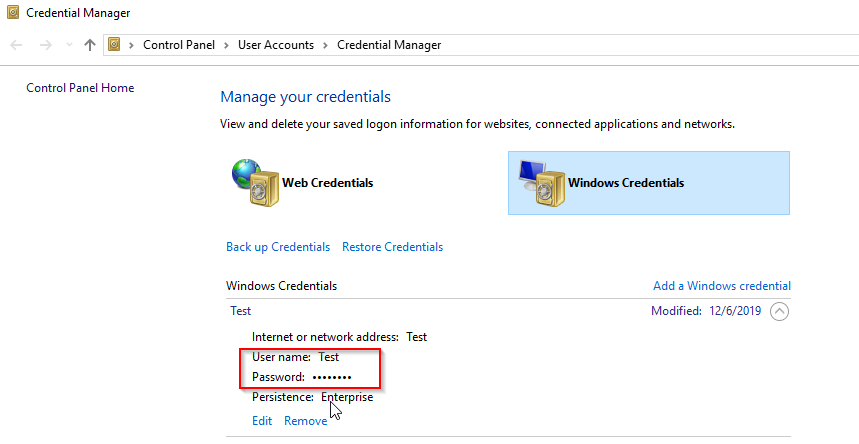Click the Up one level arrow
This screenshot has width=859, height=444.
point(90,45)
